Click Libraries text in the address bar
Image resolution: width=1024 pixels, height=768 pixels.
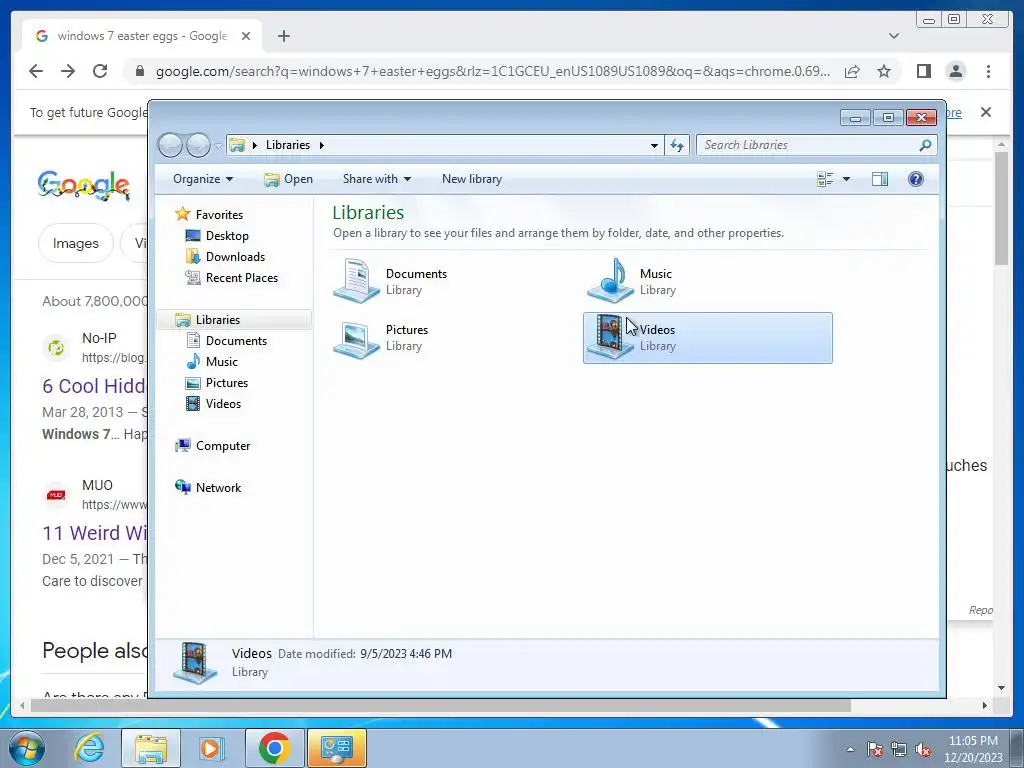pyautogui.click(x=287, y=145)
